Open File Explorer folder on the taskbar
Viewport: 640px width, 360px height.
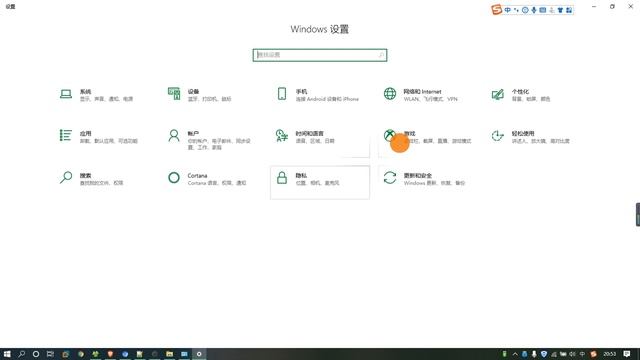[169, 354]
